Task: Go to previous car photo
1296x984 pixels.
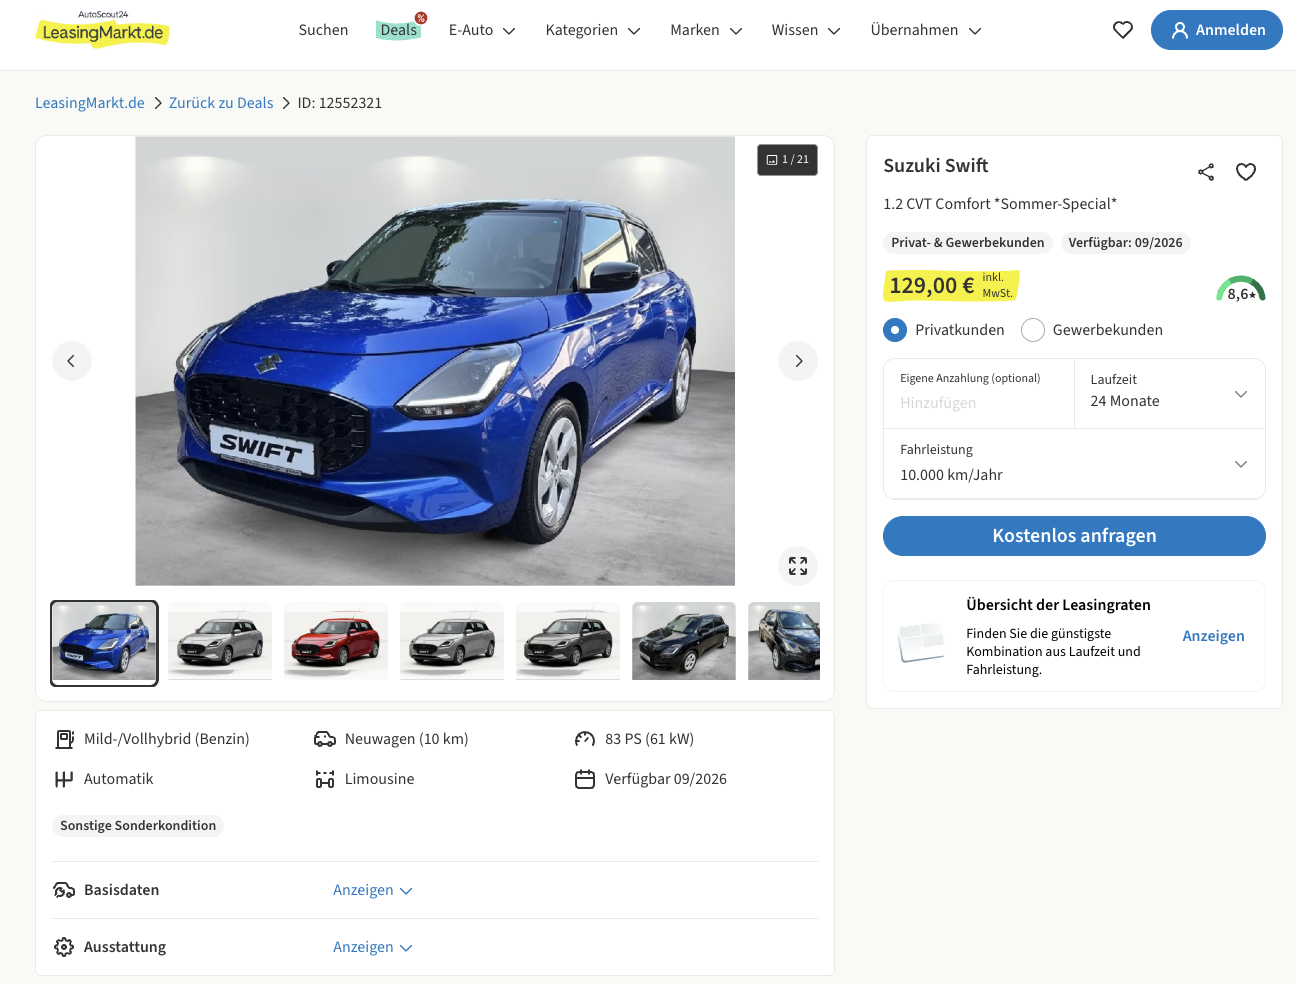Action: (72, 361)
